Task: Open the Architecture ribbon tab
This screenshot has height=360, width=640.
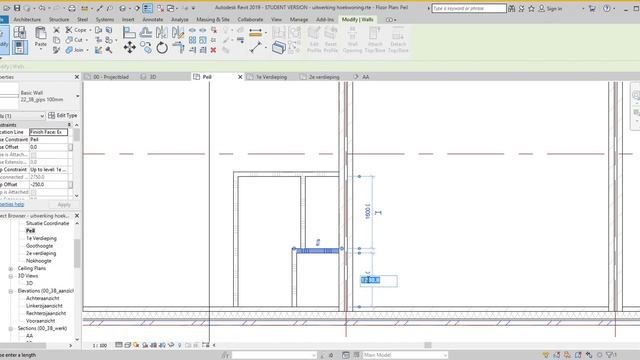Action: [27, 20]
